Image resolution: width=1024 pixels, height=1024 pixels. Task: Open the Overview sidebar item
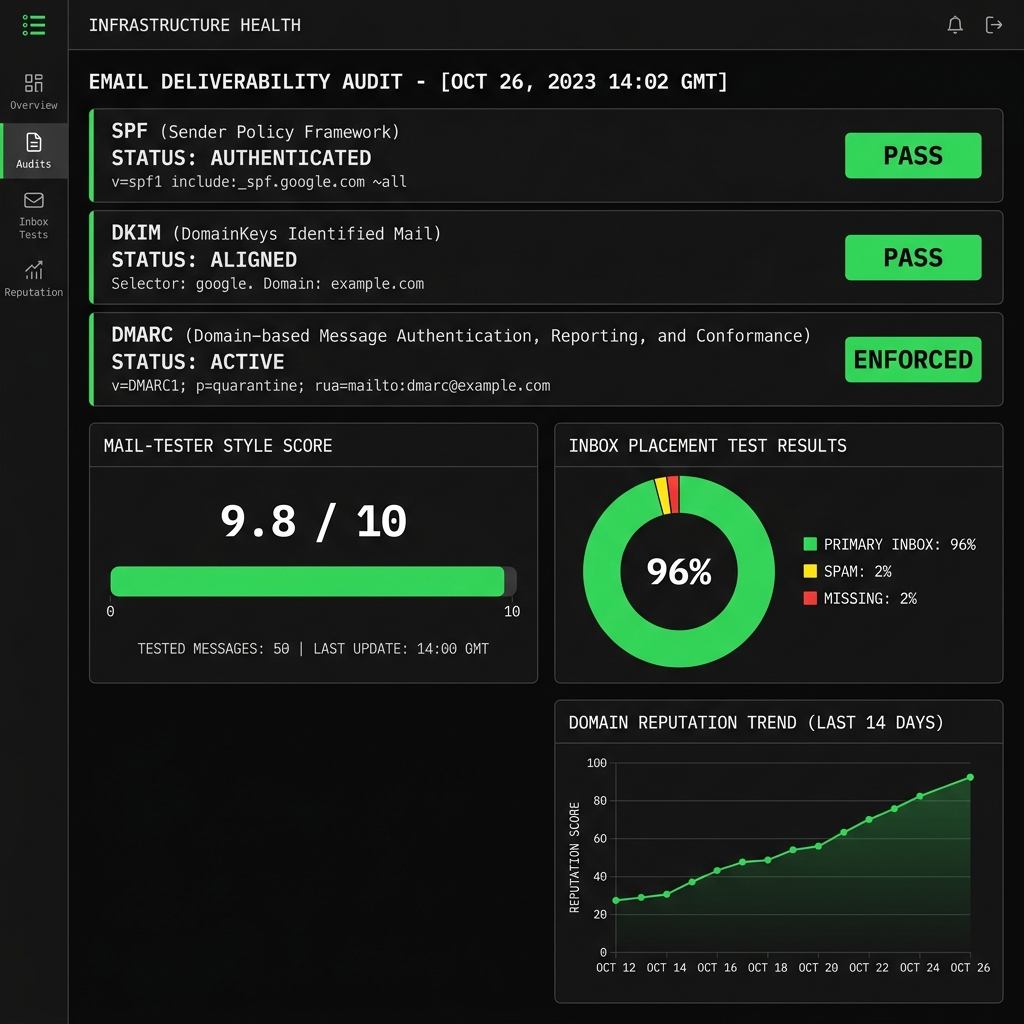click(34, 92)
